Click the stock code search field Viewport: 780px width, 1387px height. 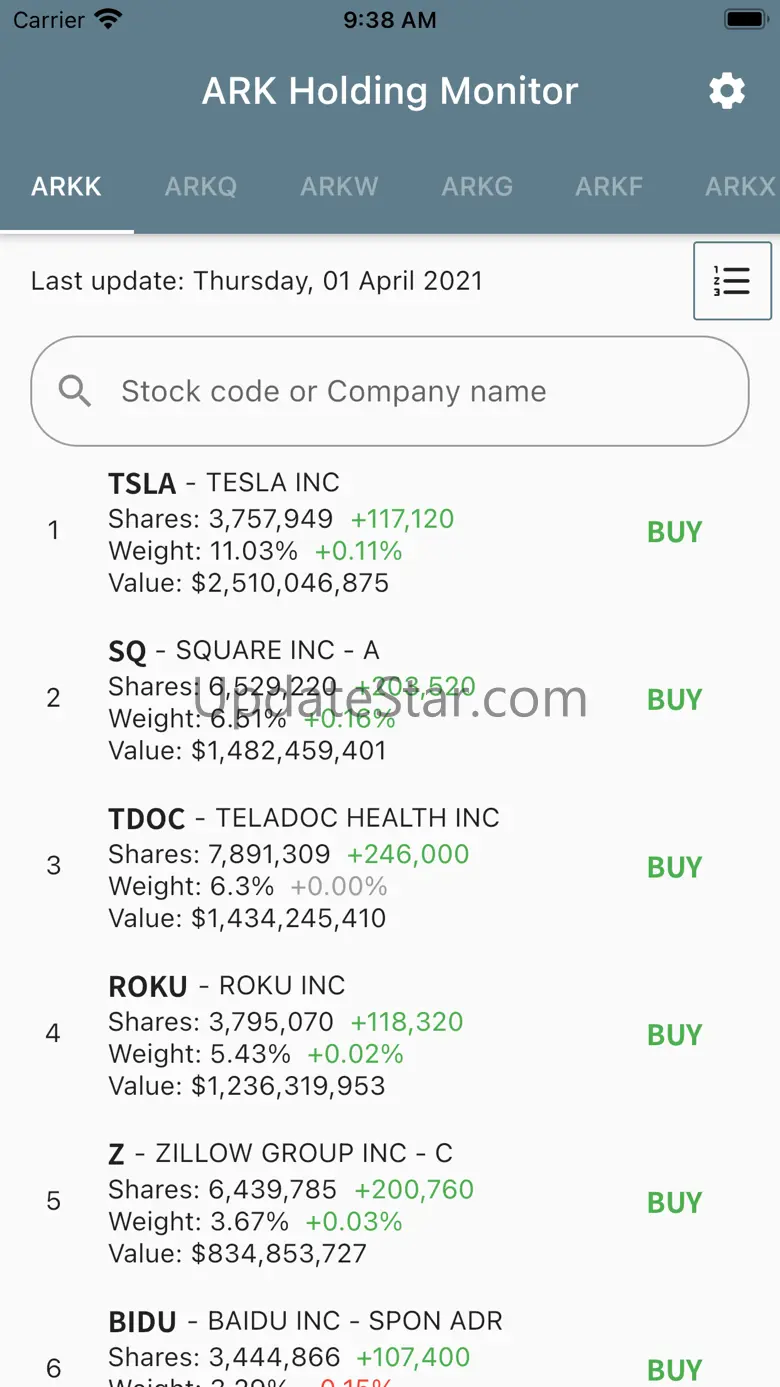(x=400, y=391)
